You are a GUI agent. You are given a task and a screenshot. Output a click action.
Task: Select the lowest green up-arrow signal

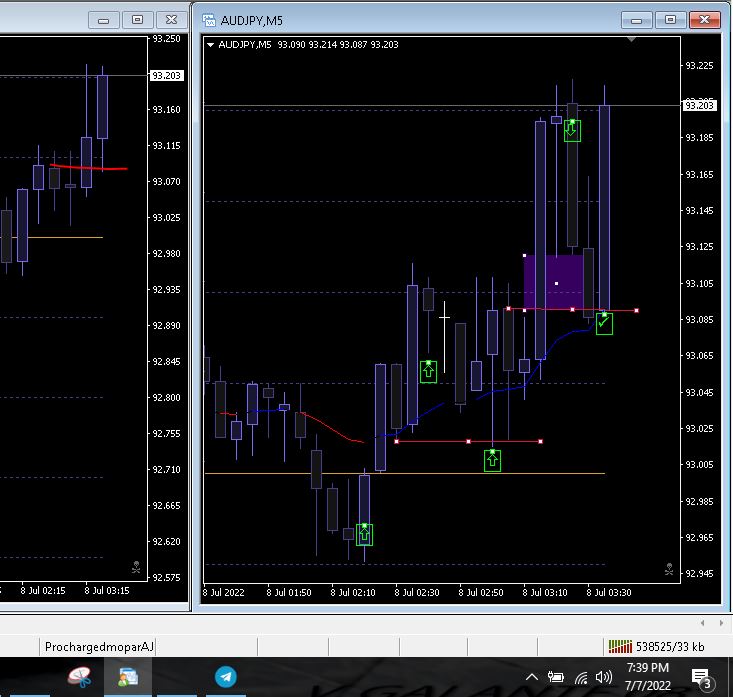pyautogui.click(x=364, y=534)
